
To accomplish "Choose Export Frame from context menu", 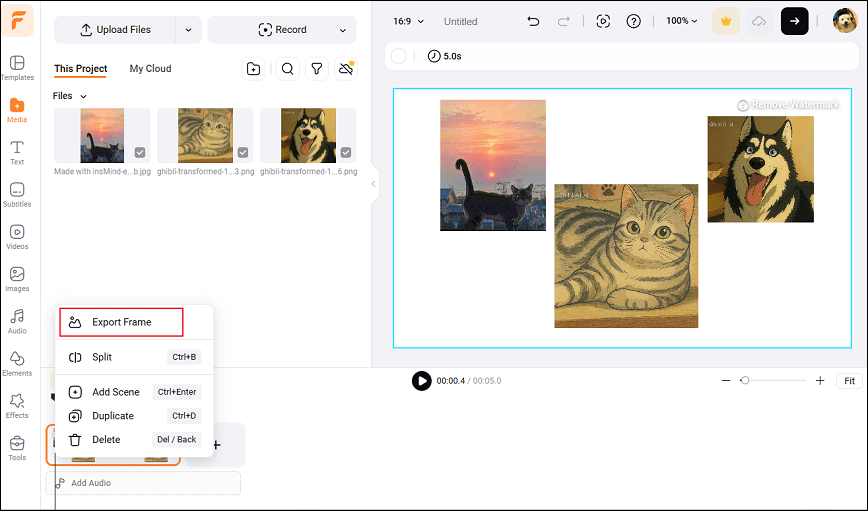I will (121, 322).
